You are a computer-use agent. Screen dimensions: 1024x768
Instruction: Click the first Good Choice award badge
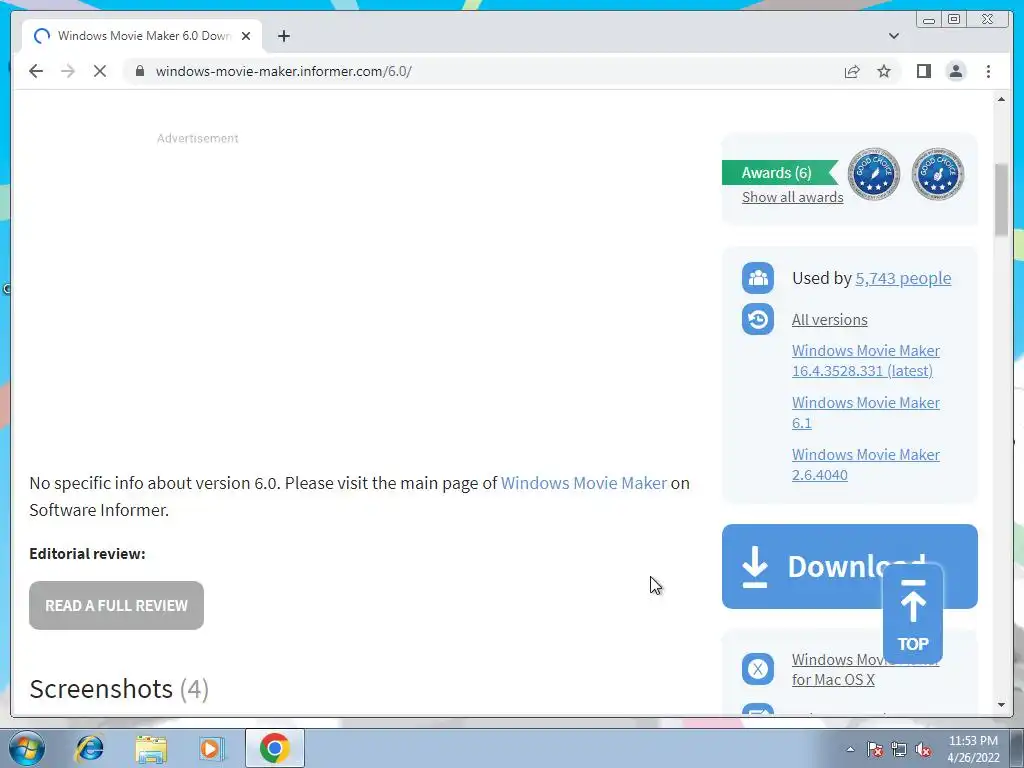tap(874, 174)
